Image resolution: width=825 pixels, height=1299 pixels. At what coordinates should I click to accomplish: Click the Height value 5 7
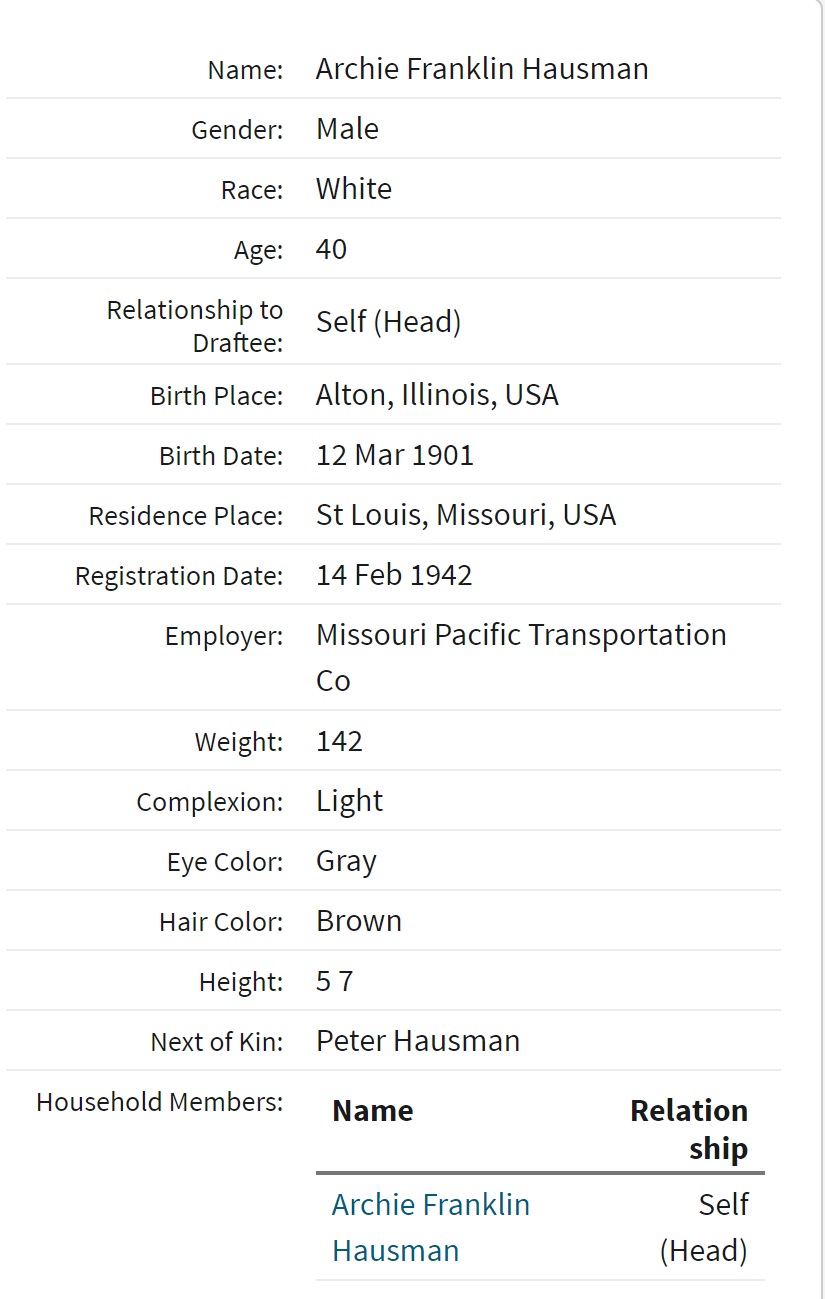click(334, 981)
